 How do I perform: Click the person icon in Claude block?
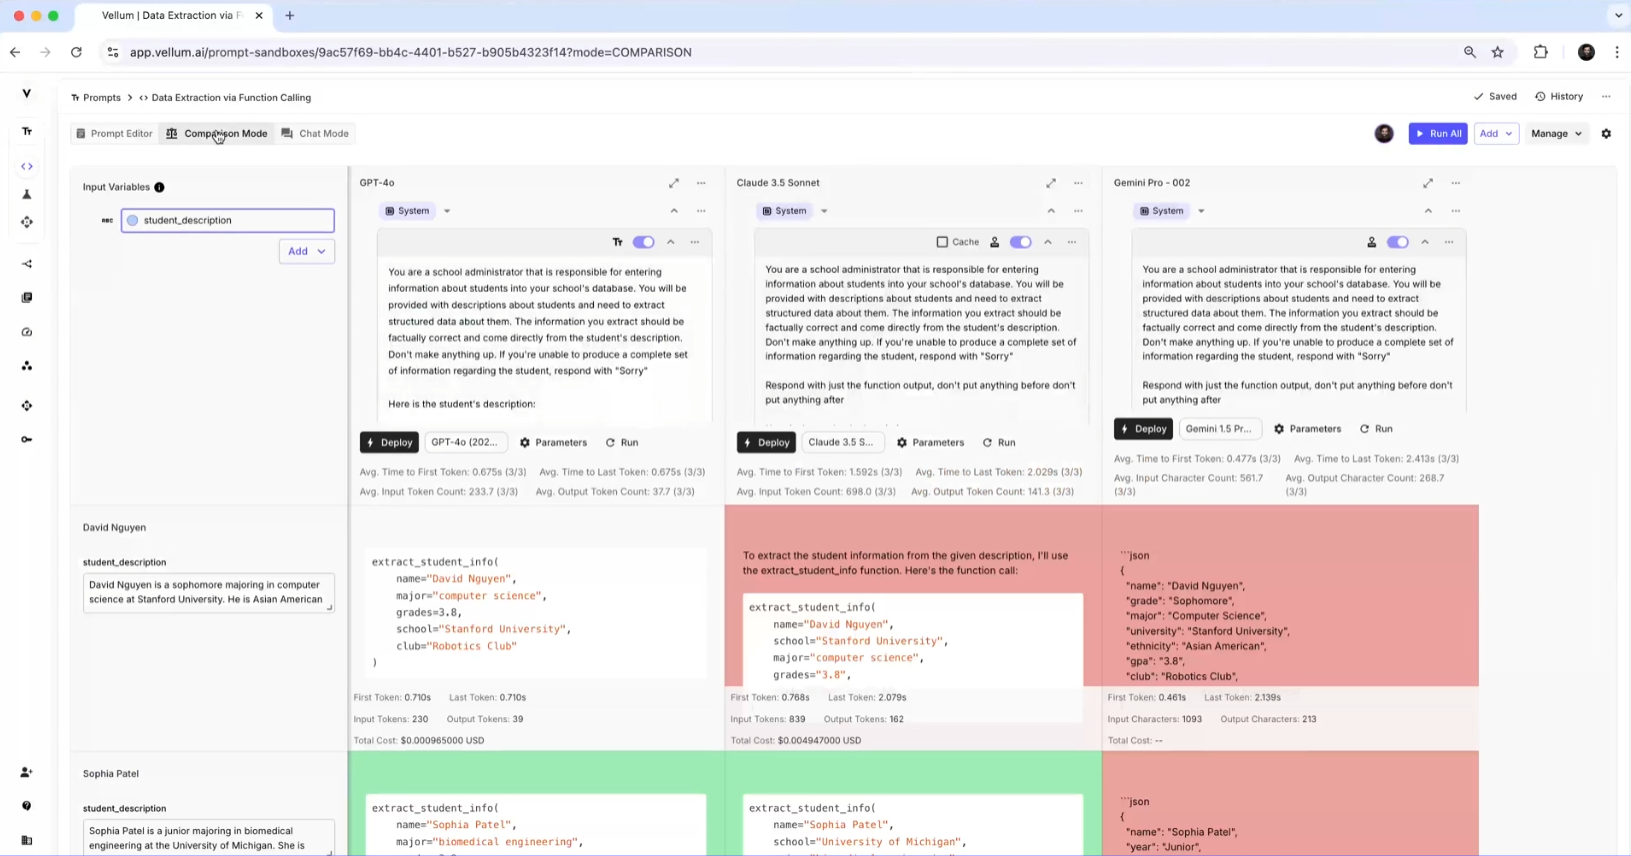pyautogui.click(x=994, y=242)
